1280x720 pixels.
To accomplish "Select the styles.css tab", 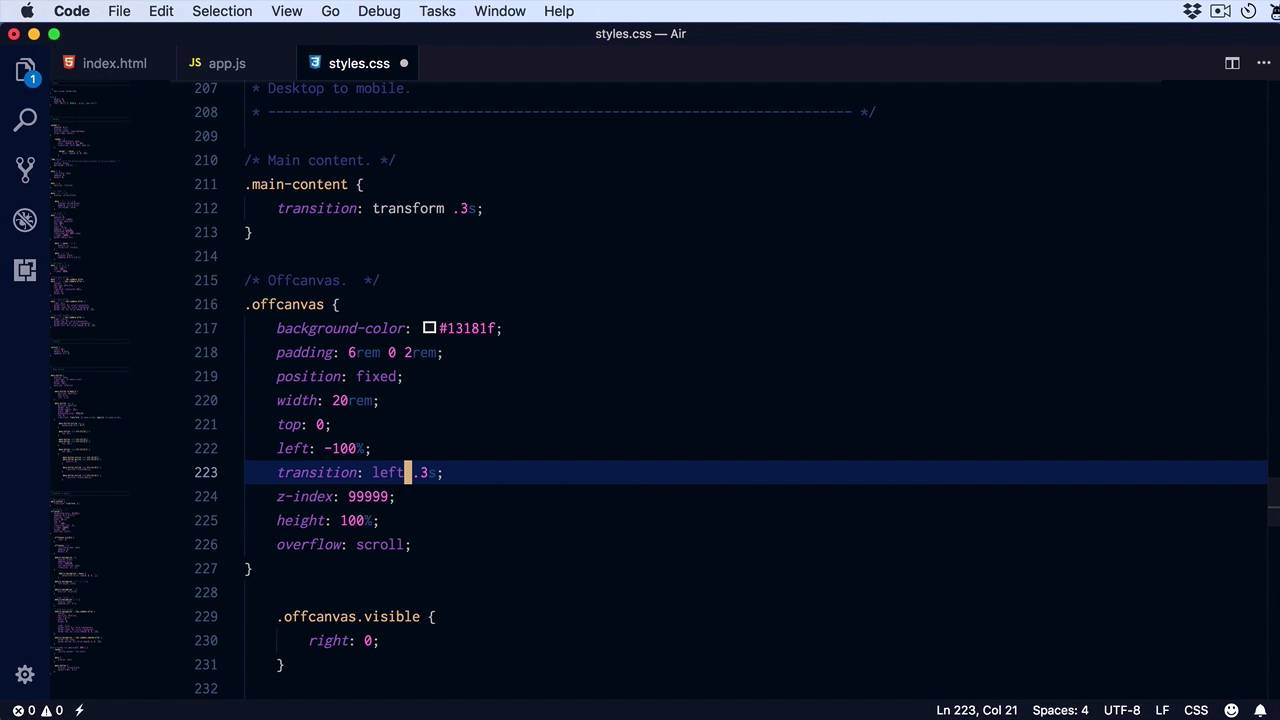I will pyautogui.click(x=358, y=63).
